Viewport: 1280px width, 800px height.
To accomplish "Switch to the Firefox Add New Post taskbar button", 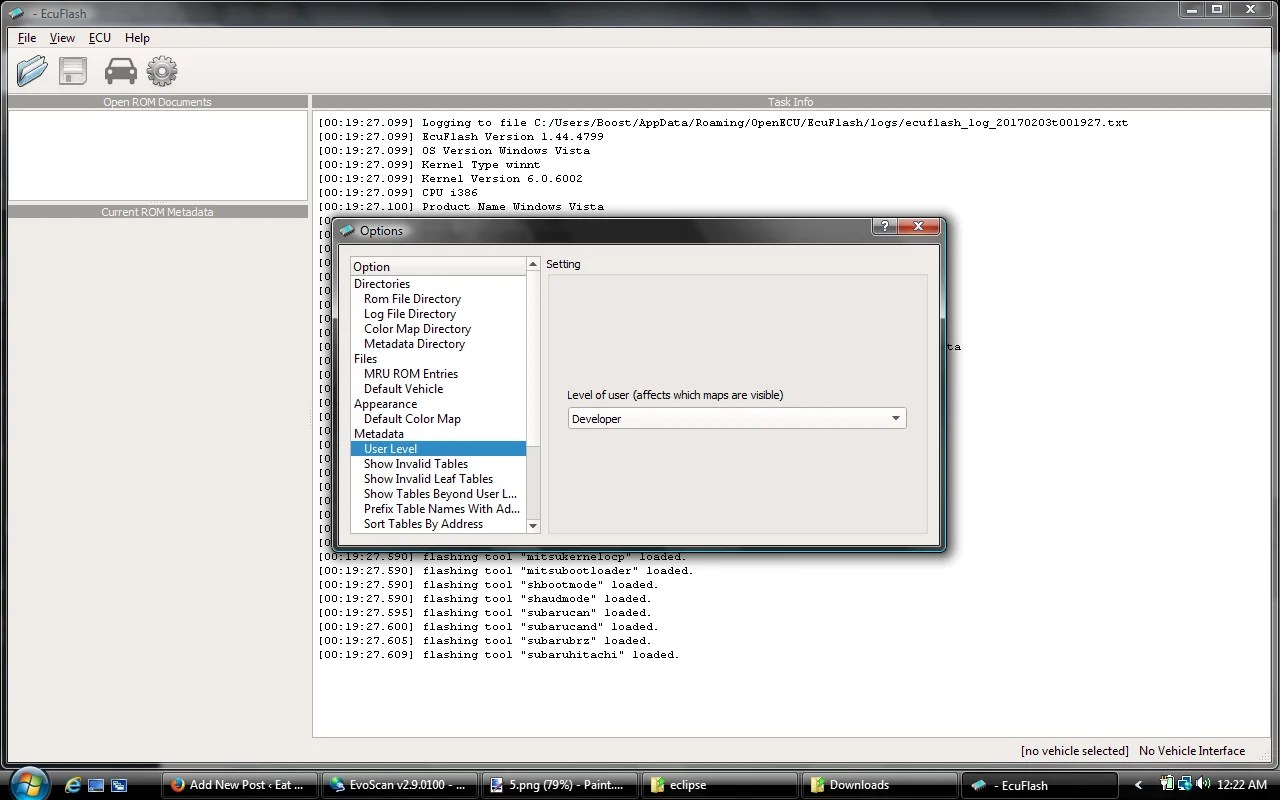I will 240,785.
